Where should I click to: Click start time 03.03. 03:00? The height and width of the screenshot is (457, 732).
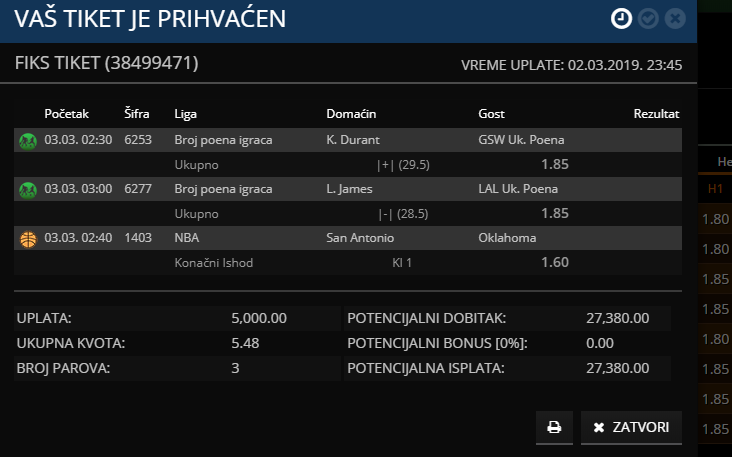pyautogui.click(x=78, y=189)
